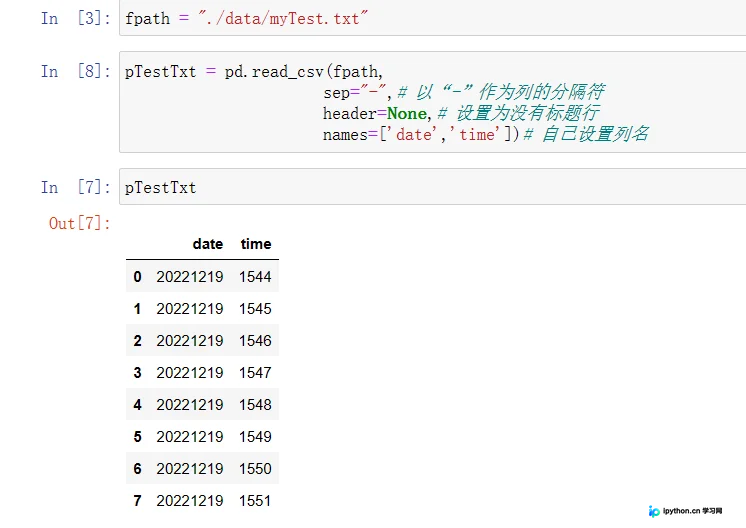Click row index 4 in the table
Viewport: 746px width, 528px height.
click(137, 405)
